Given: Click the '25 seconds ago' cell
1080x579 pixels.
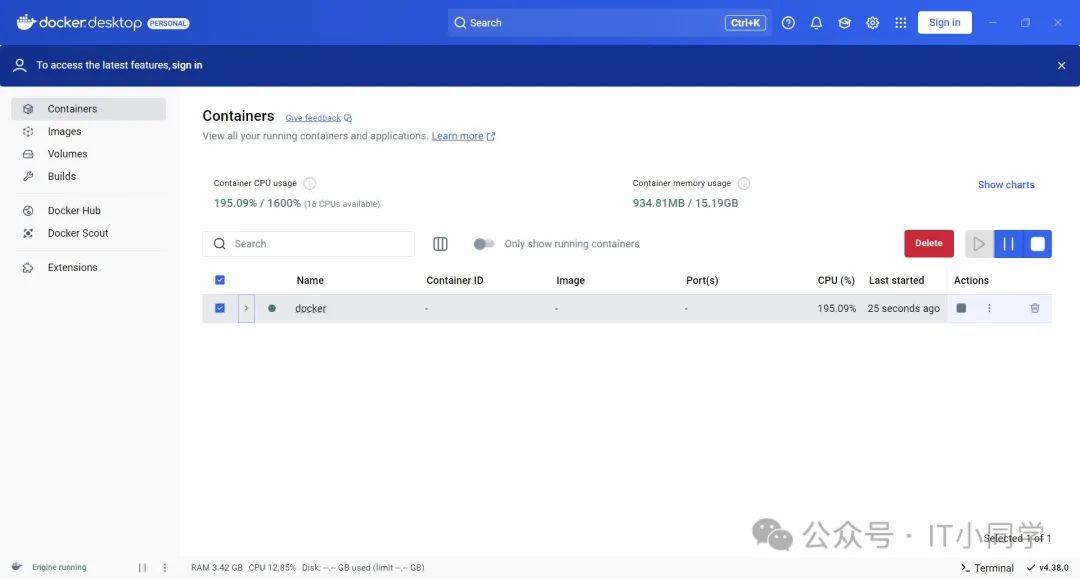Looking at the screenshot, I should click(903, 308).
